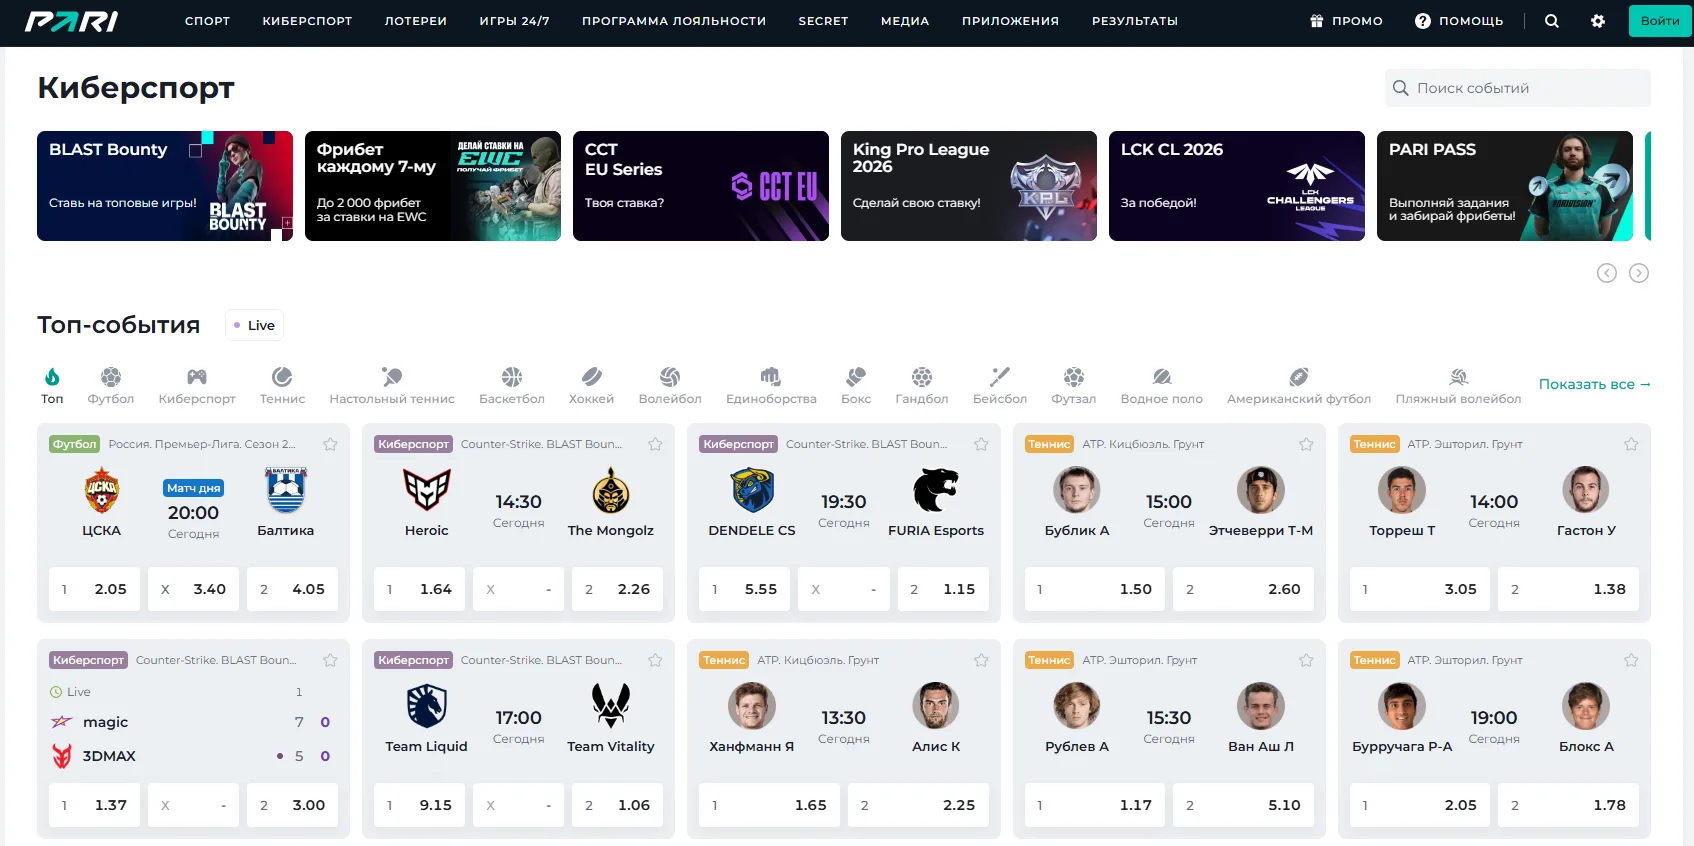
Task: Open the King Pro League 2026 banner
Action: pyautogui.click(x=969, y=186)
